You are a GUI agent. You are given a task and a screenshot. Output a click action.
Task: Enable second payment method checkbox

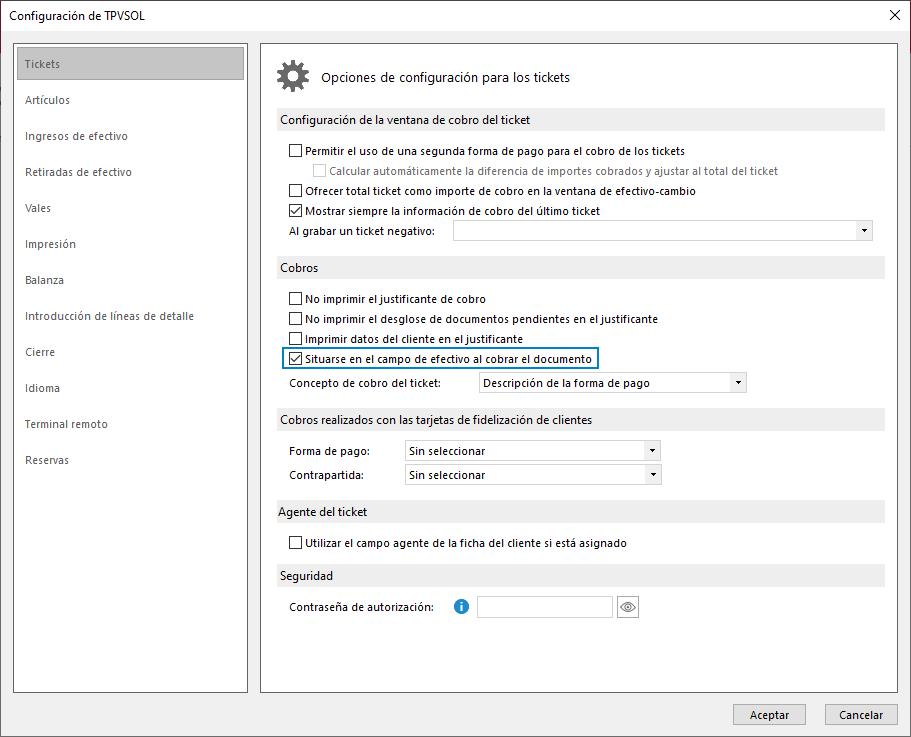tap(295, 151)
